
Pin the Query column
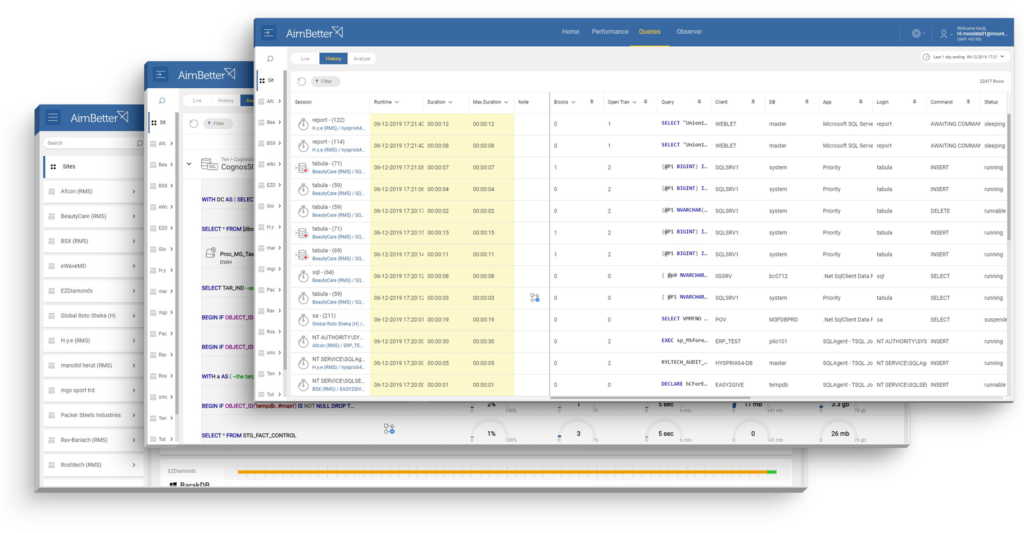click(699, 102)
